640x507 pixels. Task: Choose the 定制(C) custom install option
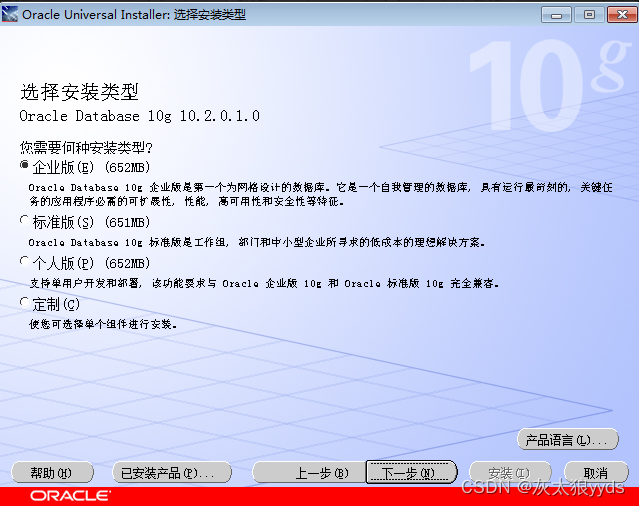(x=24, y=302)
